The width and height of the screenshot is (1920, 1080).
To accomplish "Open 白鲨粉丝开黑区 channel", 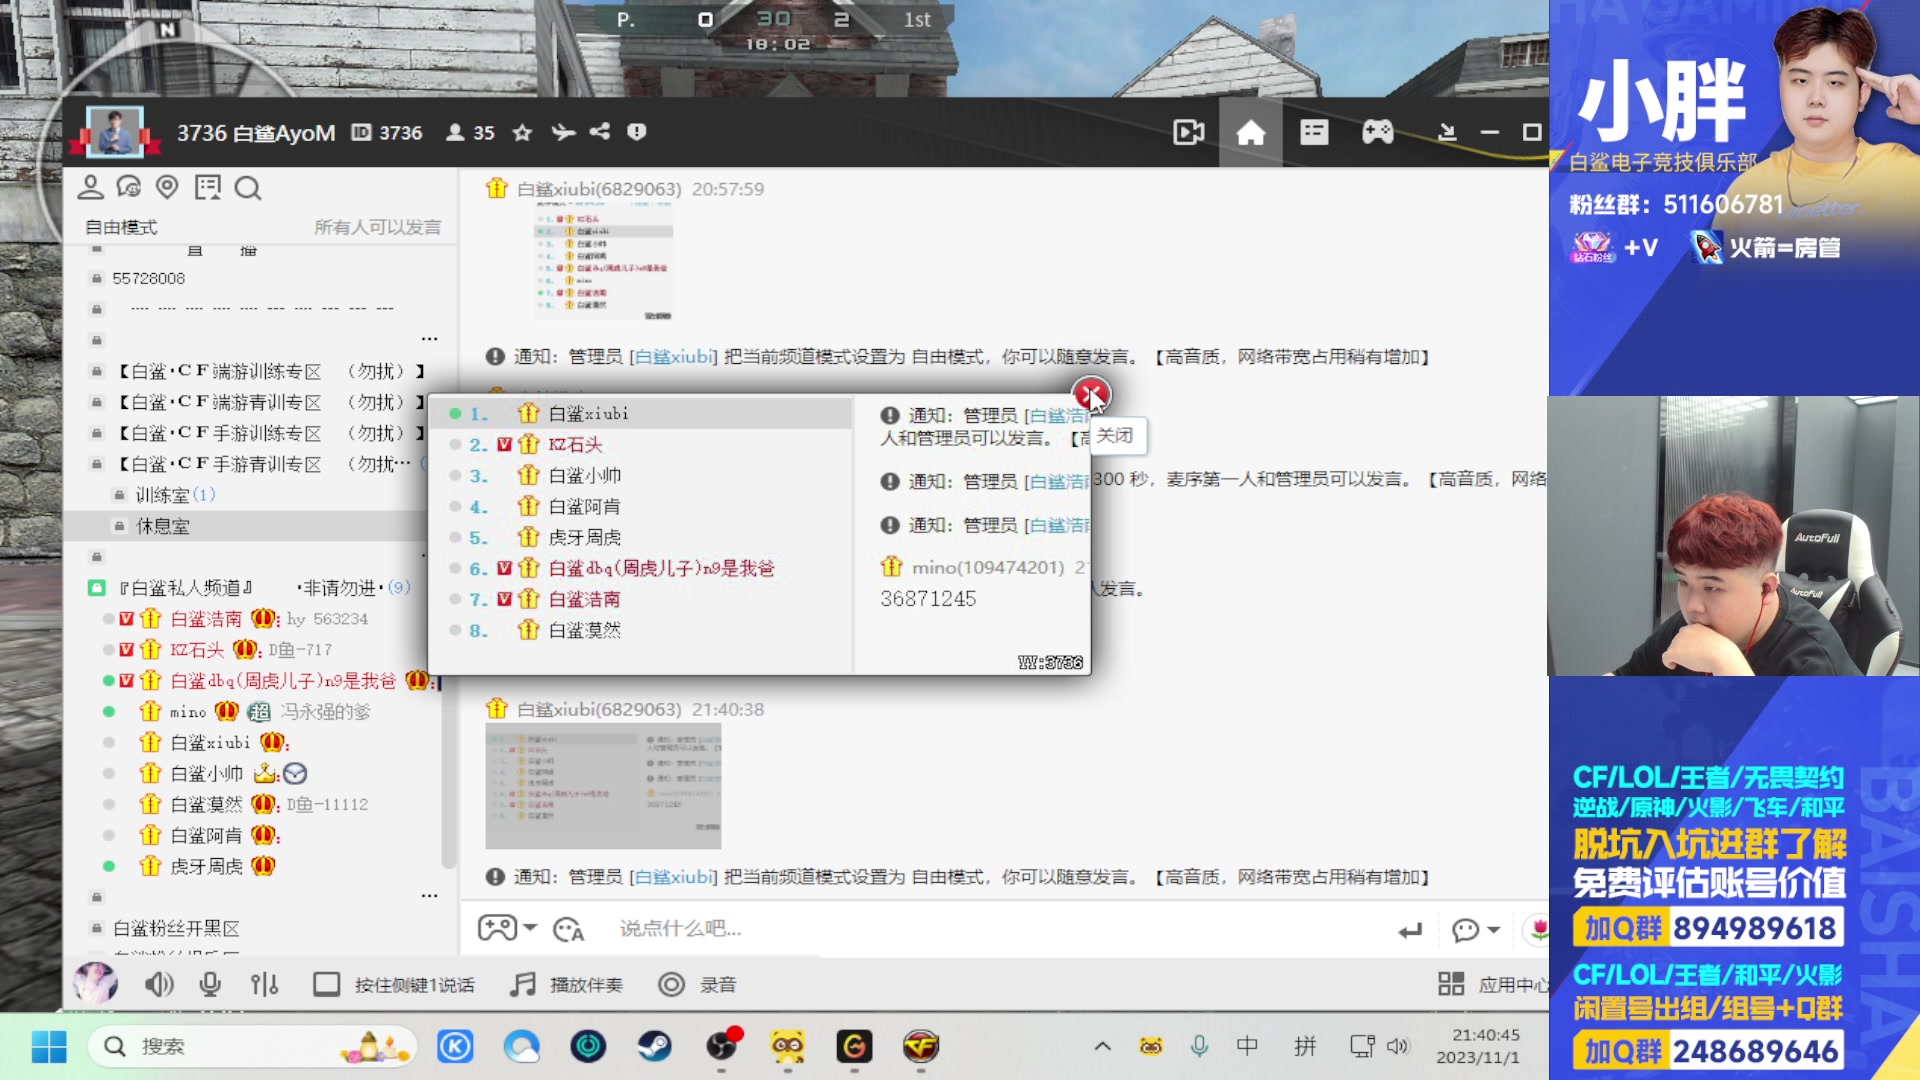I will point(176,928).
